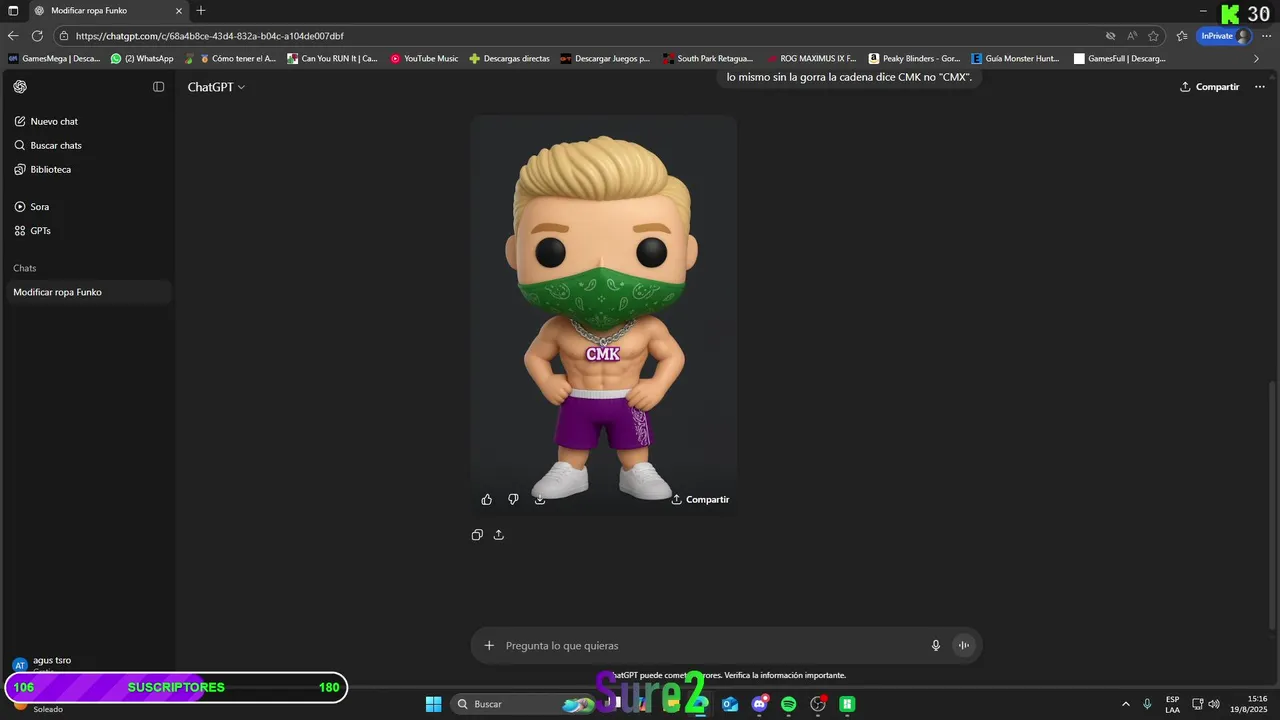The height and width of the screenshot is (720, 1280).
Task: Select the Modificar ropa Funko browser tab
Action: (x=108, y=10)
